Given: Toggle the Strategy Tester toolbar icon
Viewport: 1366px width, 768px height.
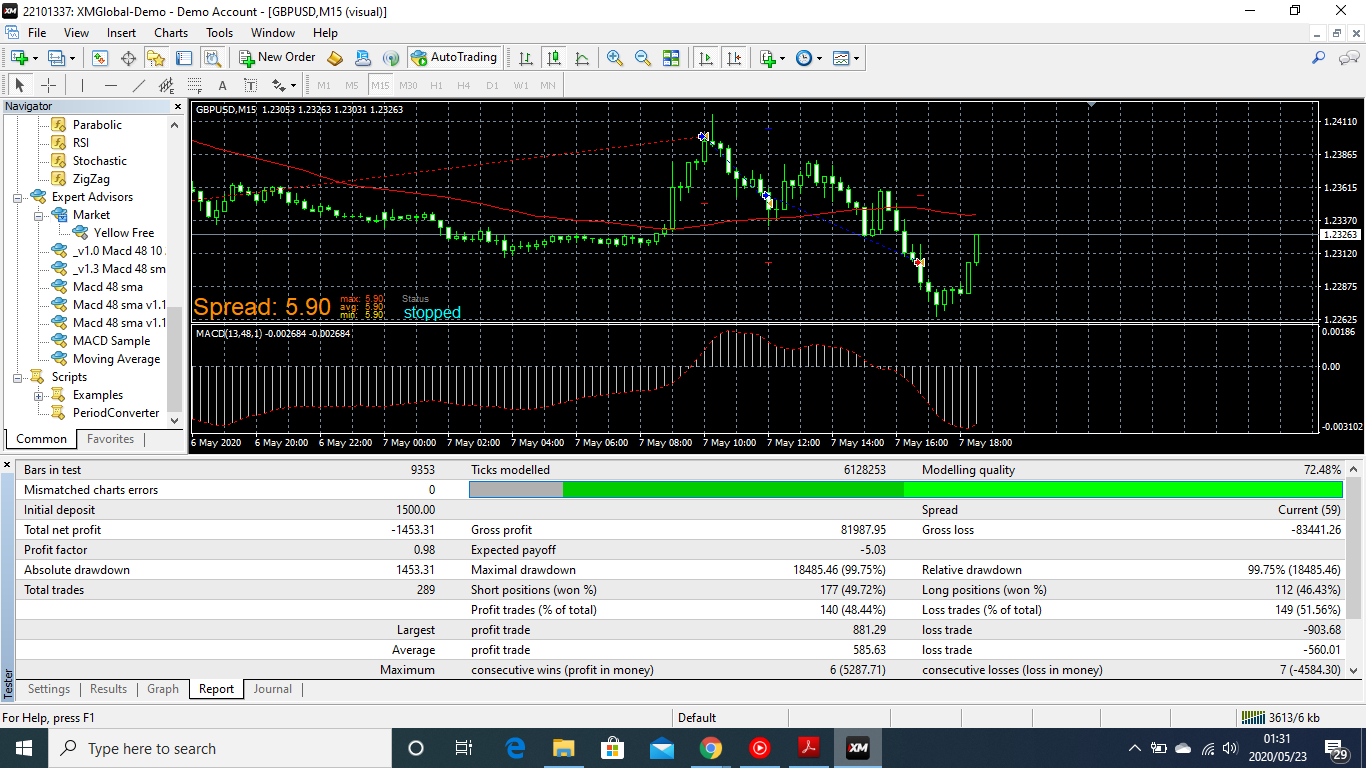Looking at the screenshot, I should [212, 58].
